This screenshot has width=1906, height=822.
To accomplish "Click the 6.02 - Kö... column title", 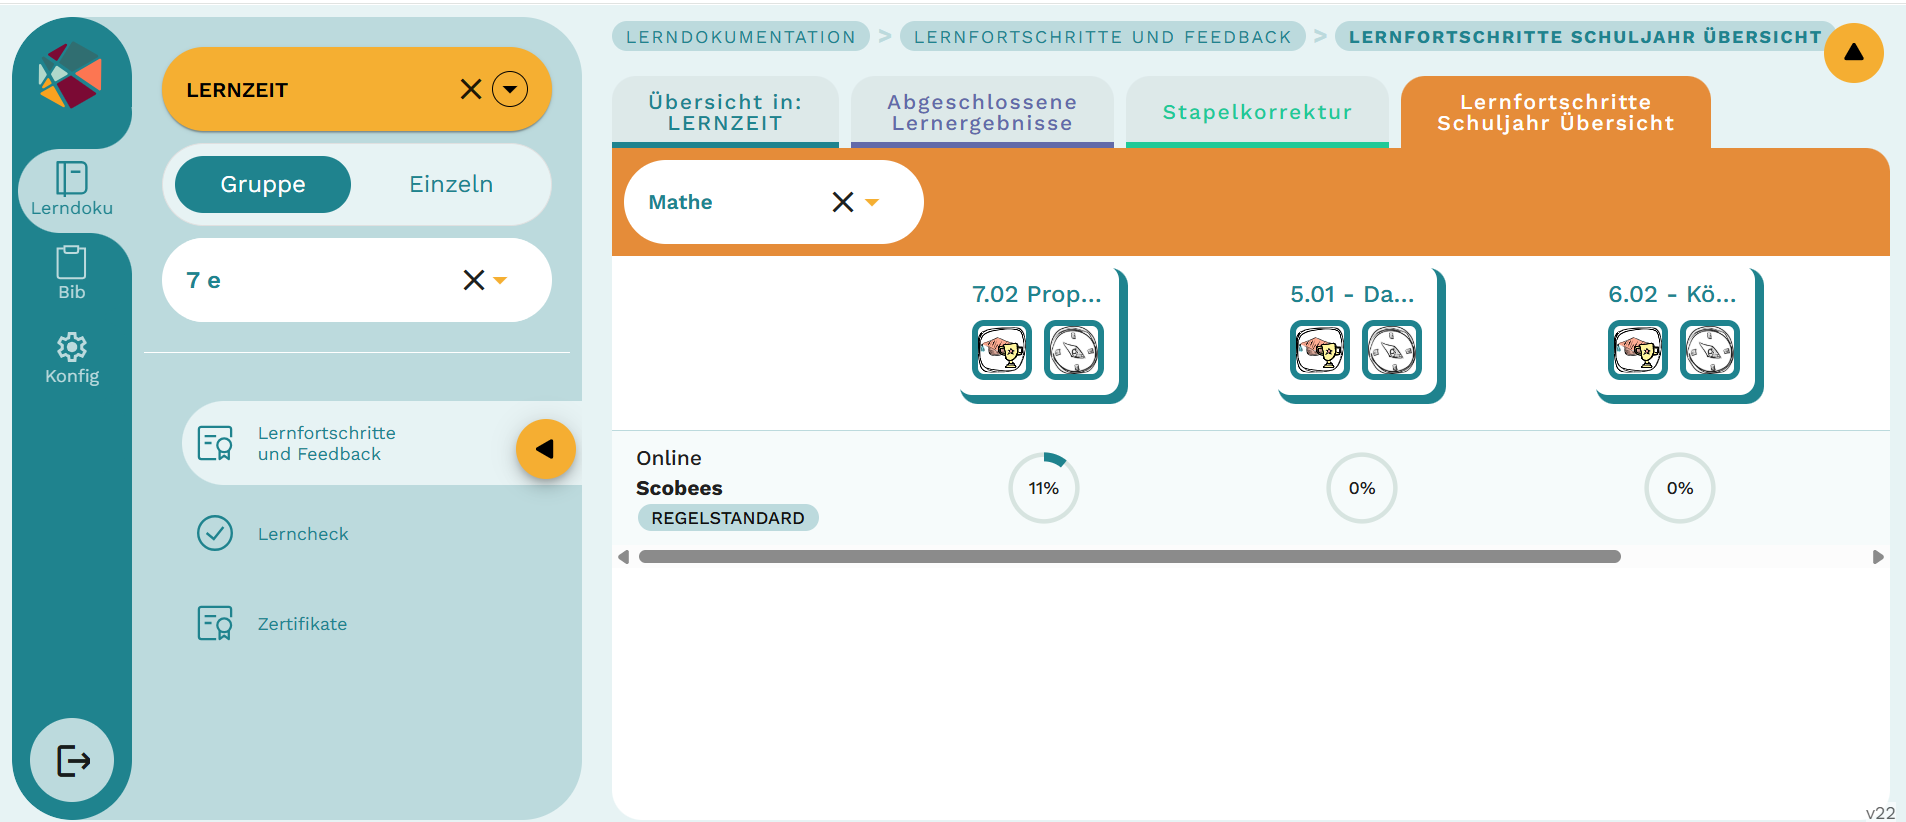I will 1672,294.
